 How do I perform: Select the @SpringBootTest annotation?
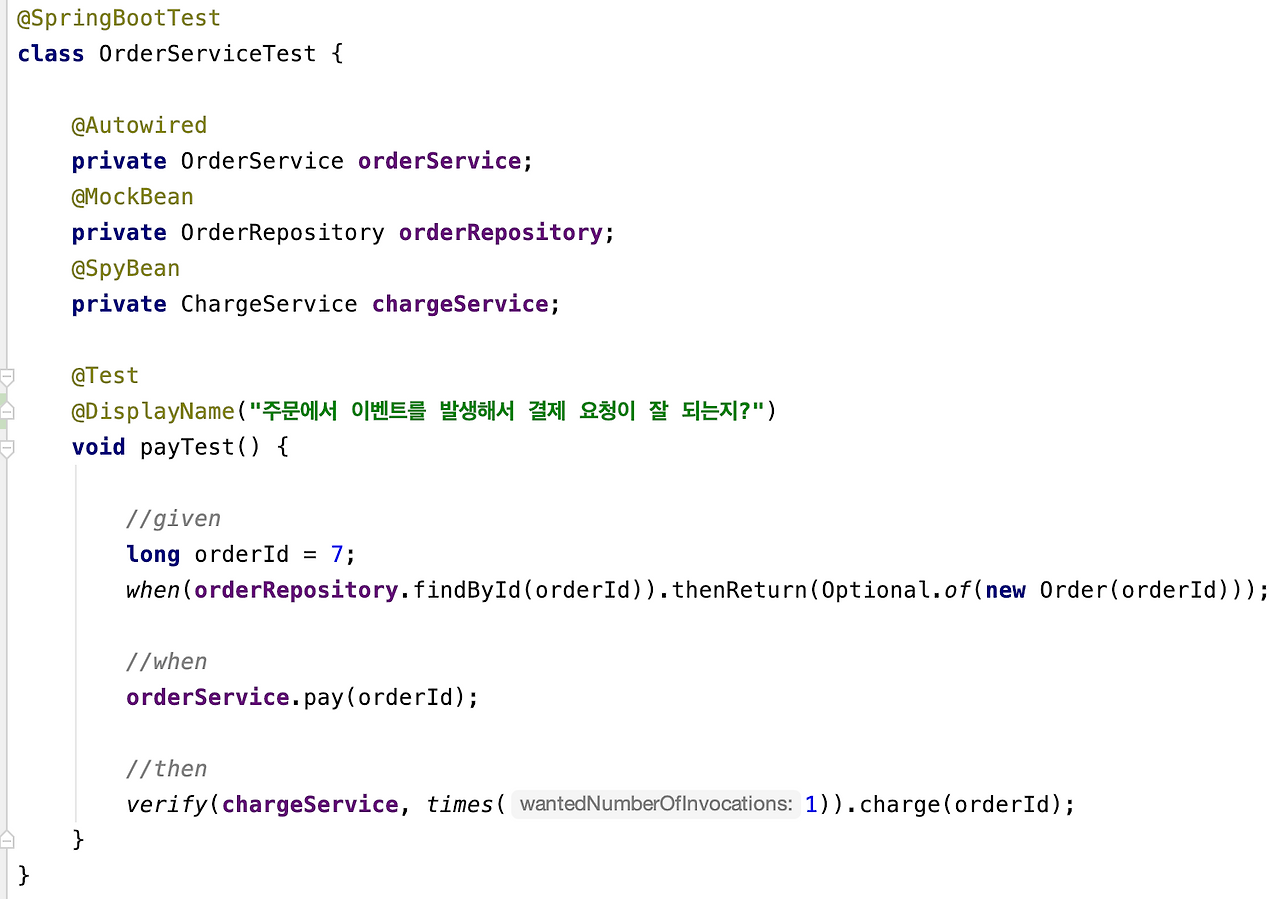119,18
